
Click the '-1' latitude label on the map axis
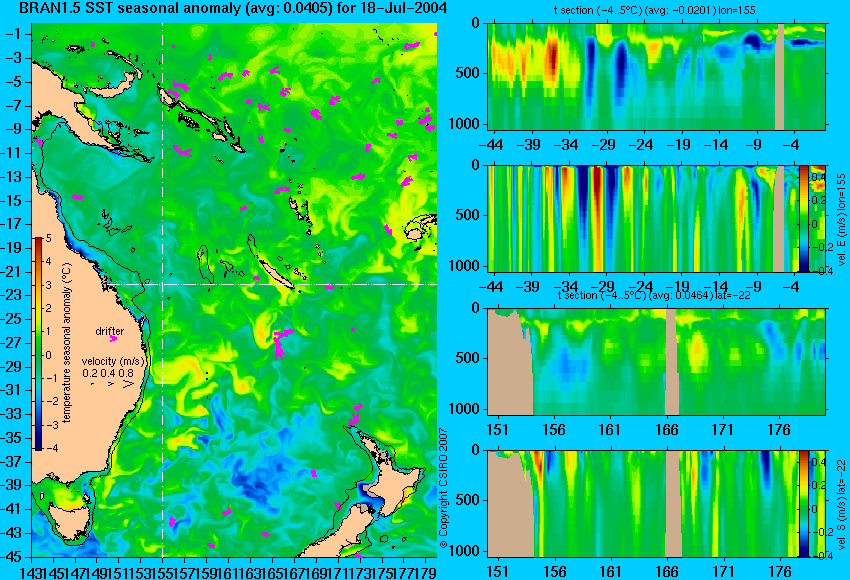[12, 34]
